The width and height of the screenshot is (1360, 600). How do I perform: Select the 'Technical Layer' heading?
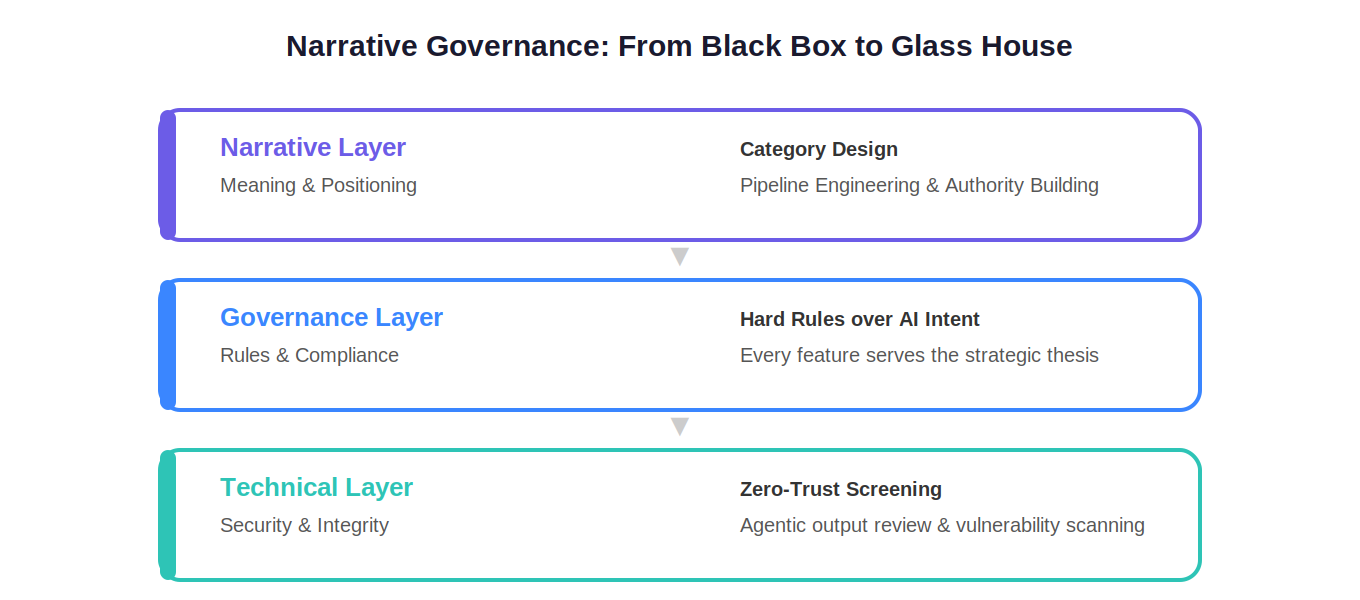316,487
